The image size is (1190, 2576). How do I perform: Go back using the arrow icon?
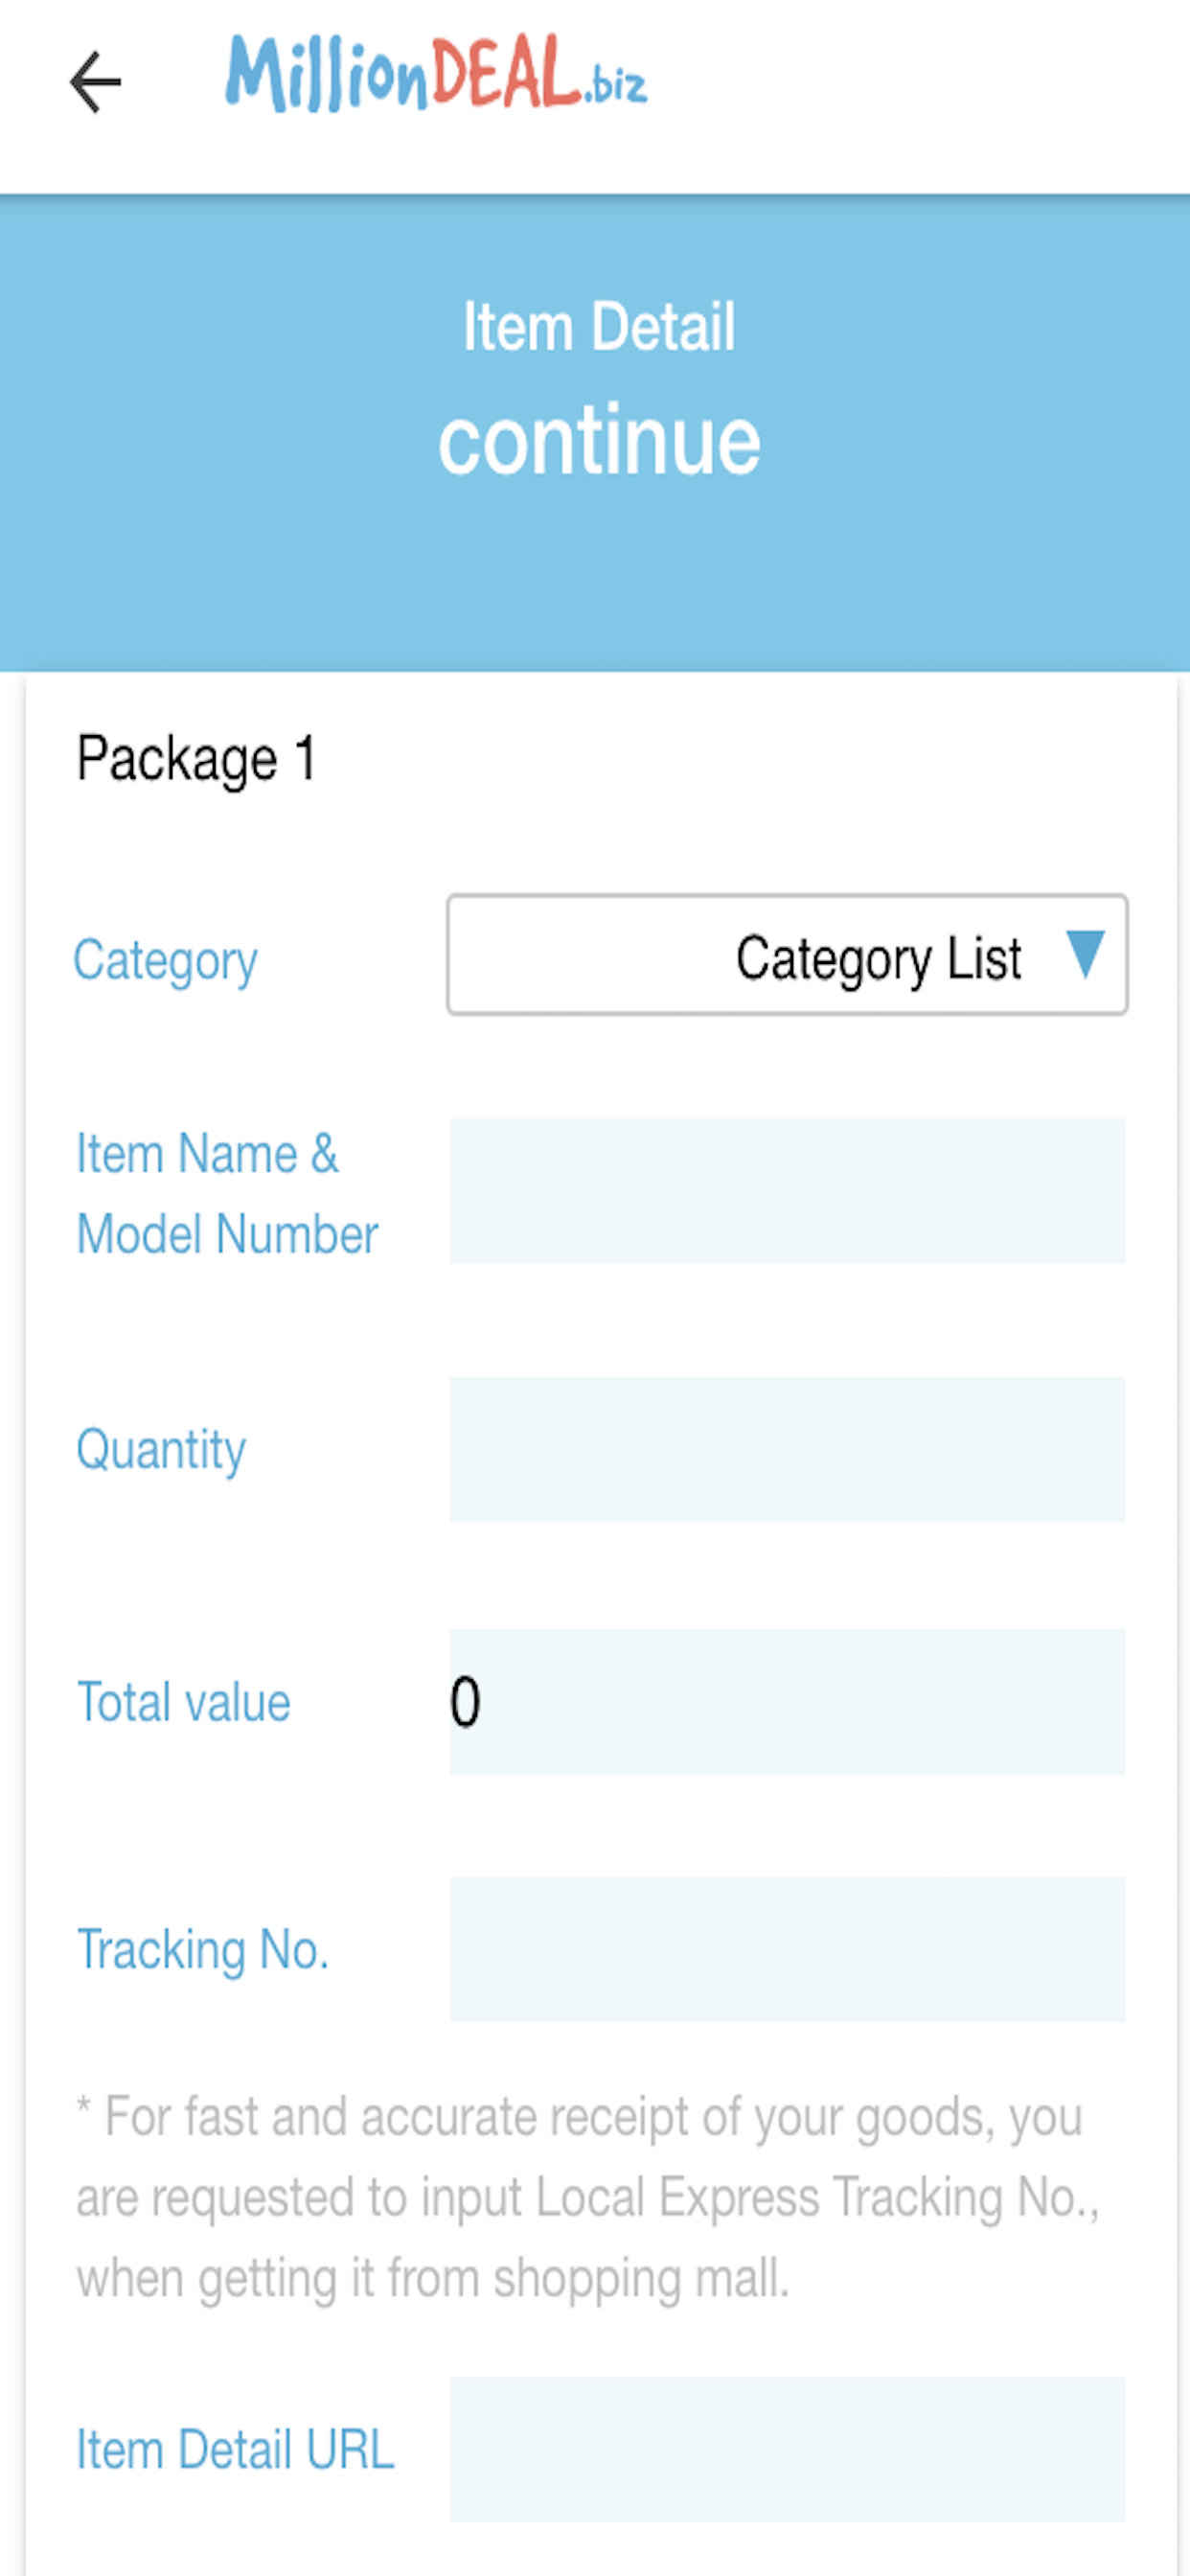coord(95,82)
